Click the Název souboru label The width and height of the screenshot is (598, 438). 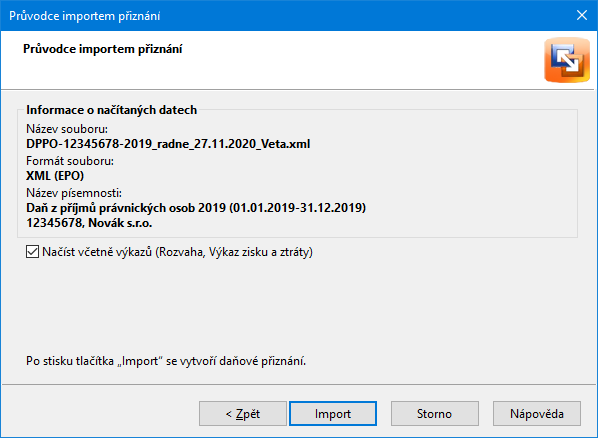pyautogui.click(x=67, y=129)
